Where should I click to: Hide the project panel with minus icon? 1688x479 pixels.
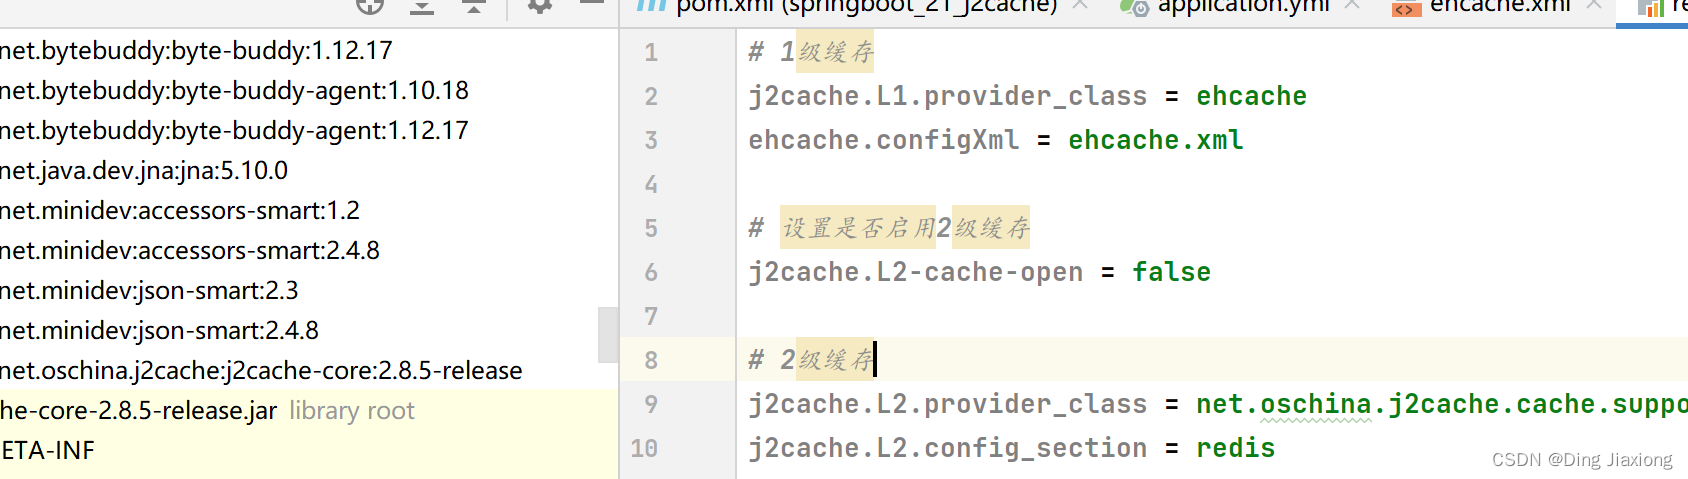(592, 3)
